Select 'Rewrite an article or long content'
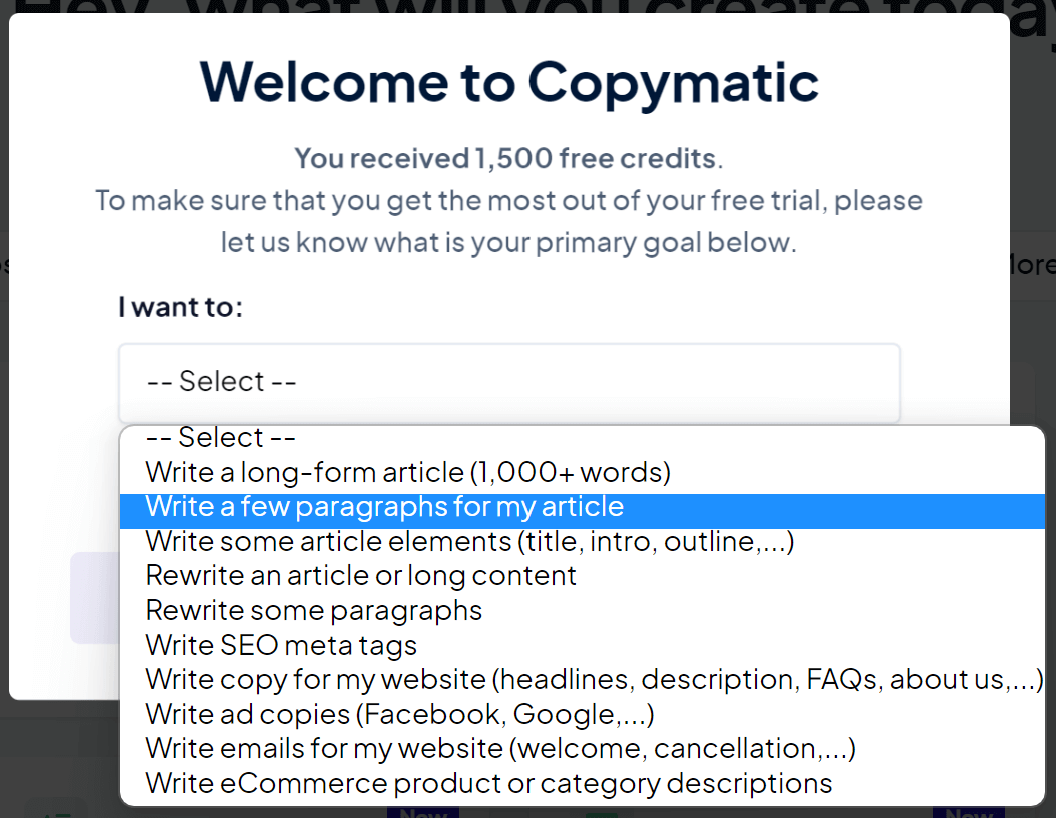Viewport: 1056px width, 818px height. (361, 576)
